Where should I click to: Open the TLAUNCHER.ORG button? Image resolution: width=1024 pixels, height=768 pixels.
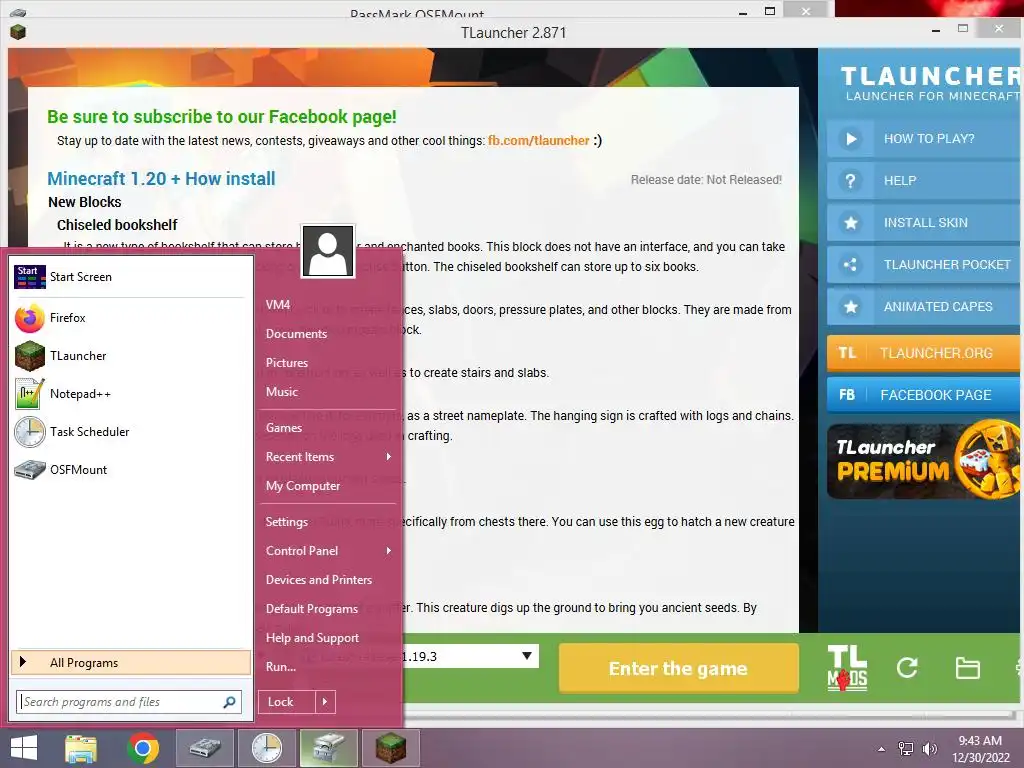pos(924,353)
